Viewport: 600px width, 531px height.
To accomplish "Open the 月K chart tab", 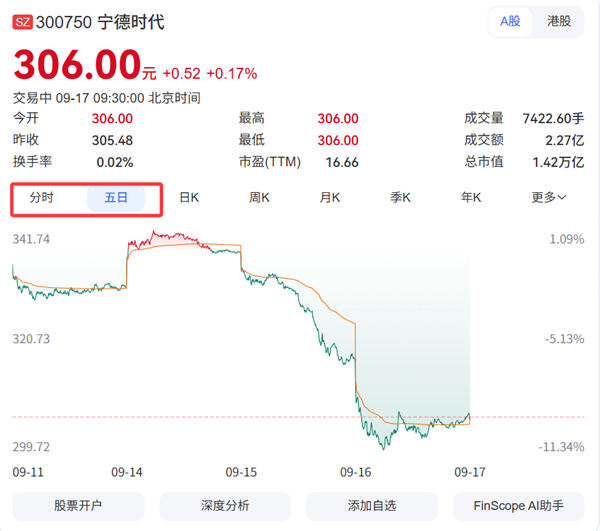I will point(330,198).
